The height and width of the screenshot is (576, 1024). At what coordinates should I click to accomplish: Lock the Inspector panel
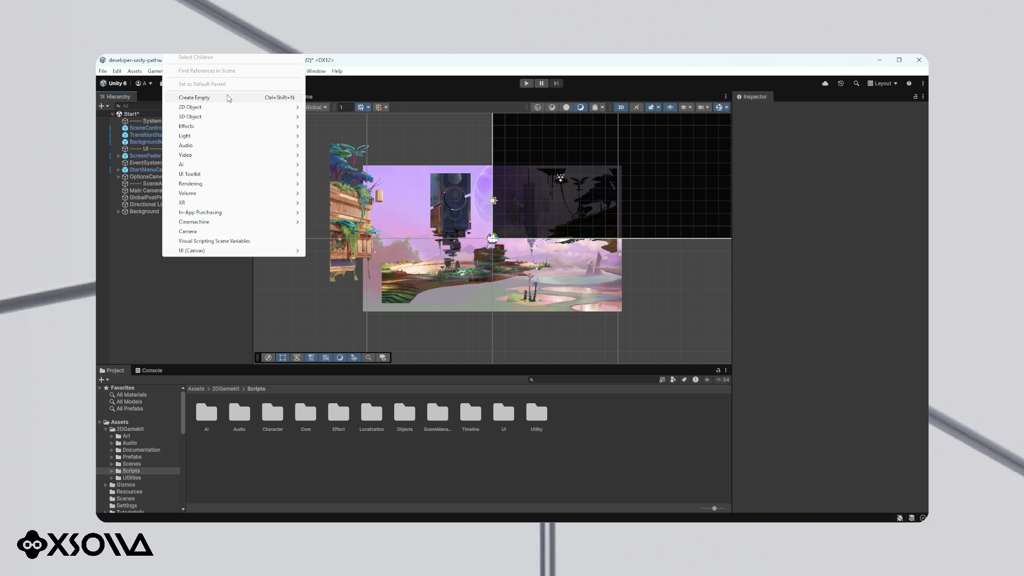click(915, 97)
